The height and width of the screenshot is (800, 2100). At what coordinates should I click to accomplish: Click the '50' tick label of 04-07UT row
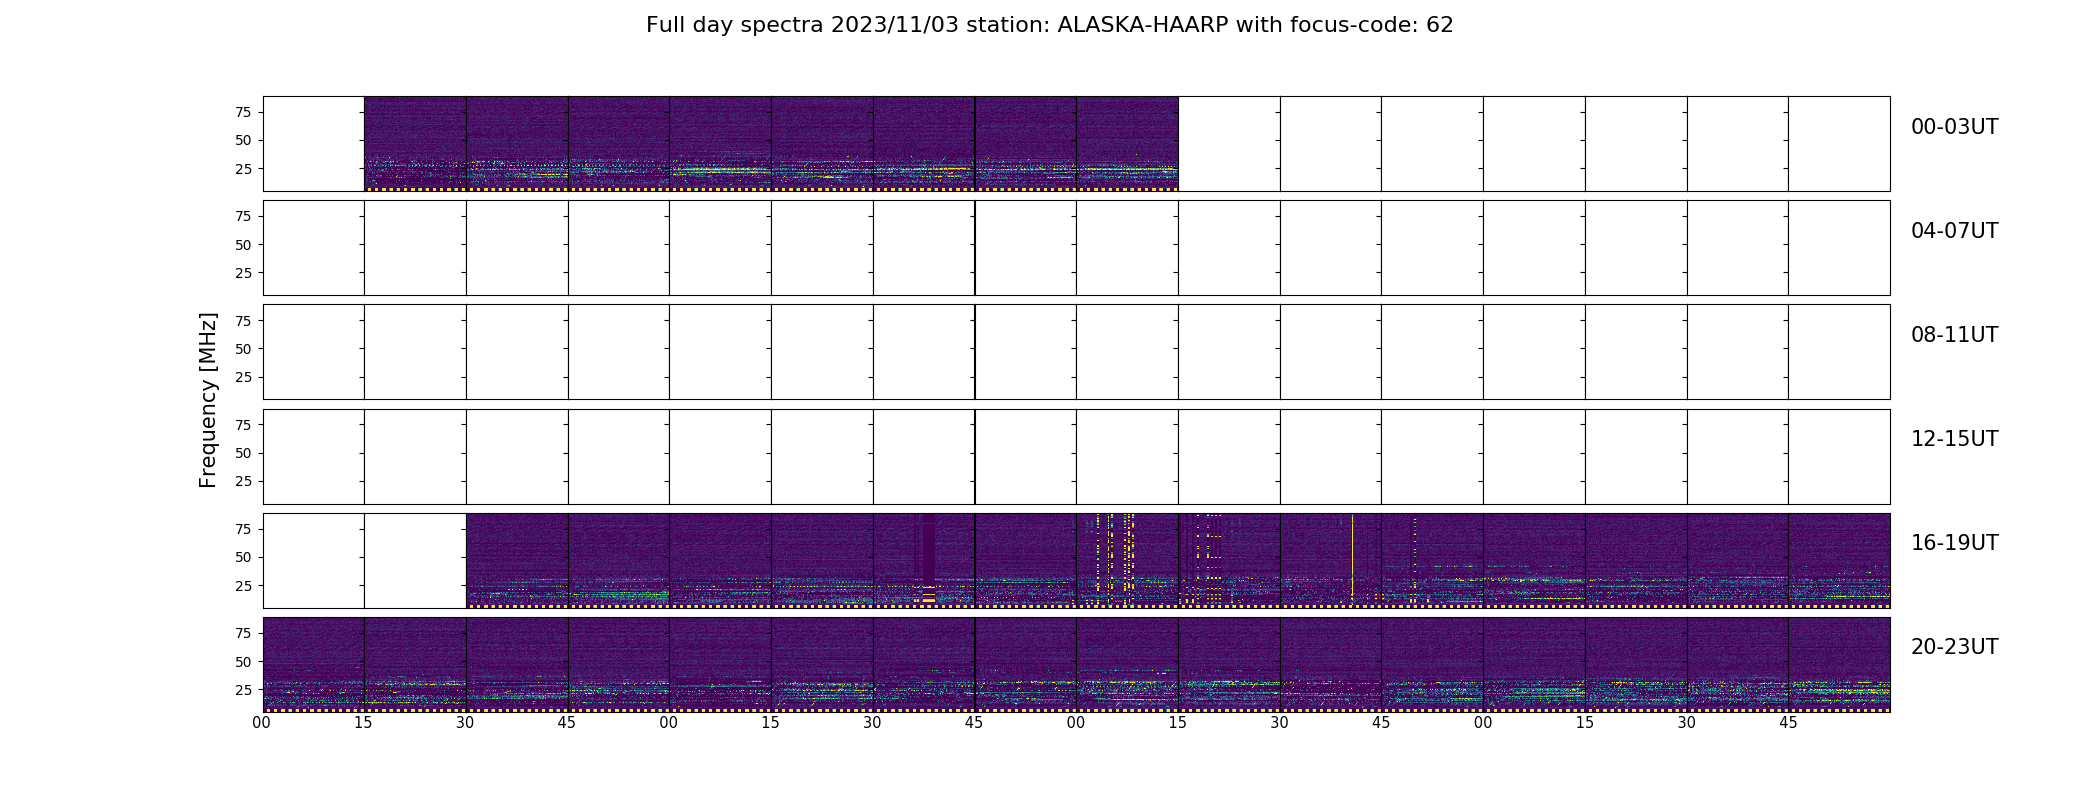(243, 245)
